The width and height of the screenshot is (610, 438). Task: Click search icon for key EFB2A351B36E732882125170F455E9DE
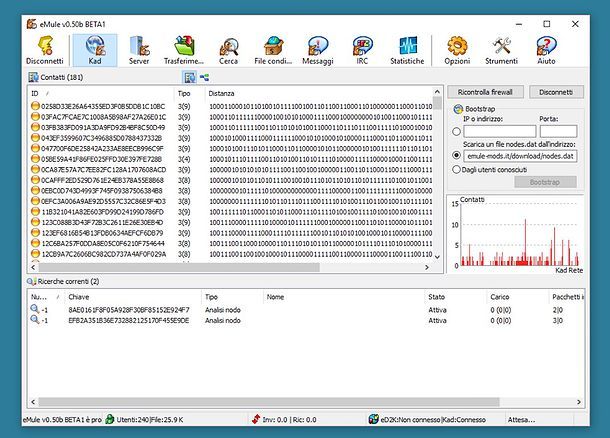click(x=35, y=319)
